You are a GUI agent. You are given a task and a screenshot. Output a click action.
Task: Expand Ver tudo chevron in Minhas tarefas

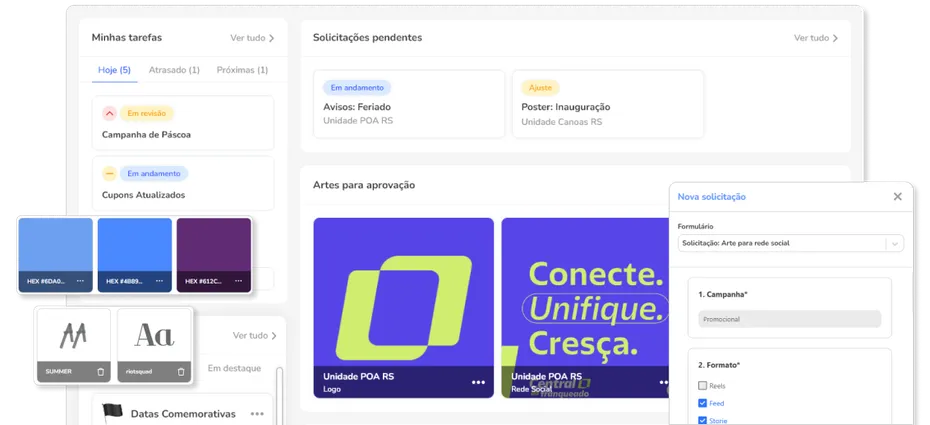tap(272, 38)
